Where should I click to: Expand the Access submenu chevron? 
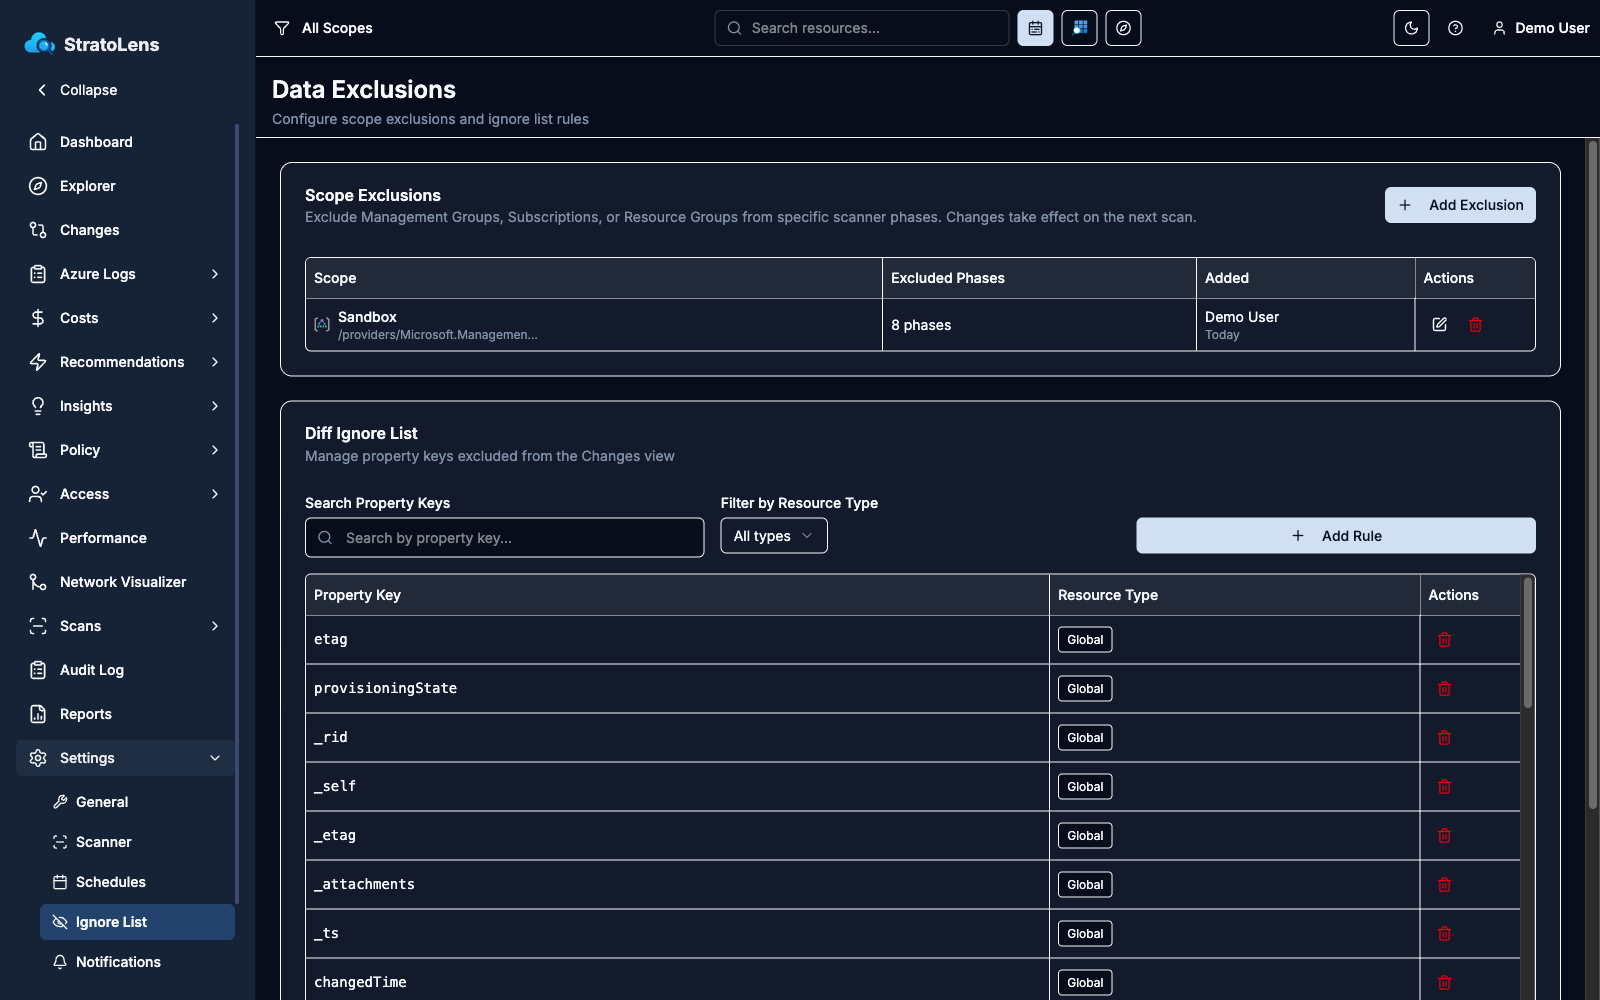pyautogui.click(x=215, y=494)
